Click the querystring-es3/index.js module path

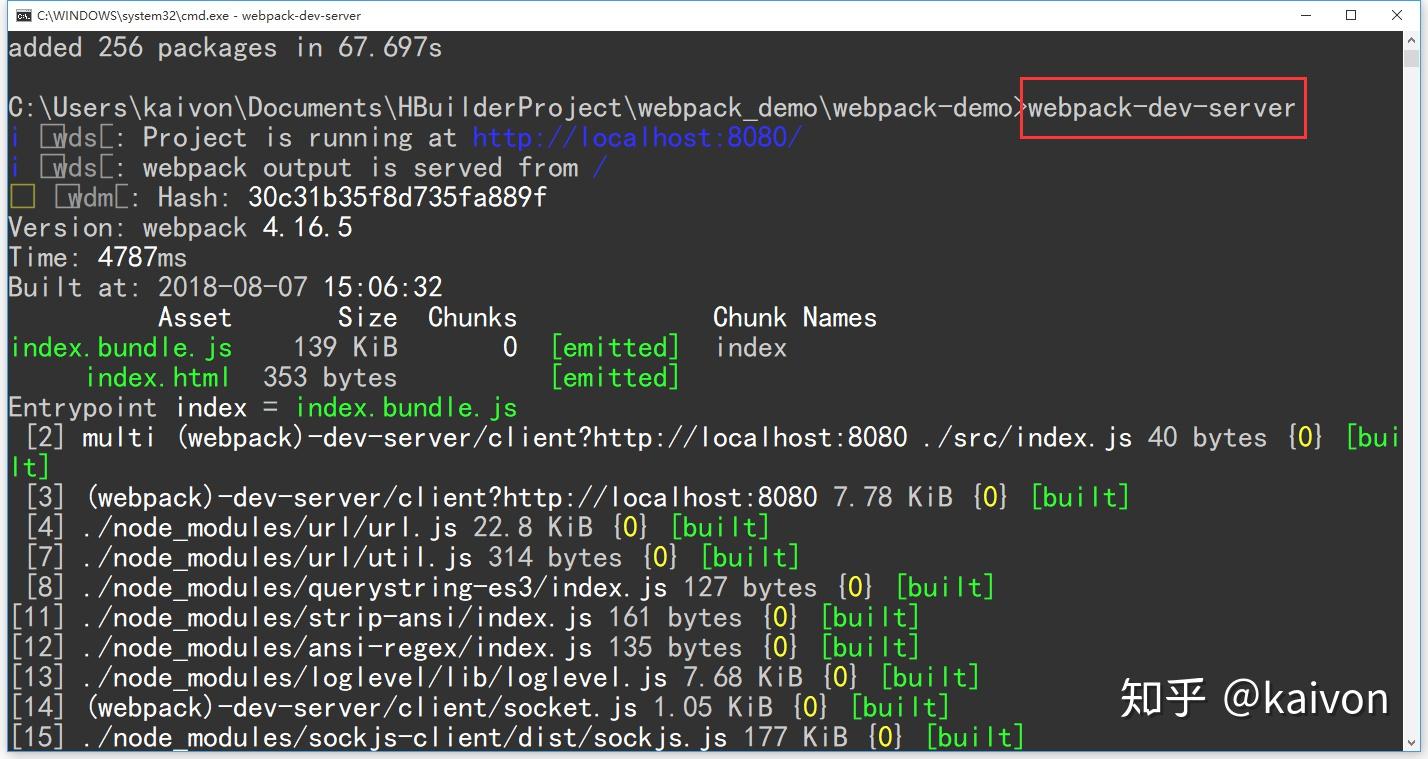[375, 587]
